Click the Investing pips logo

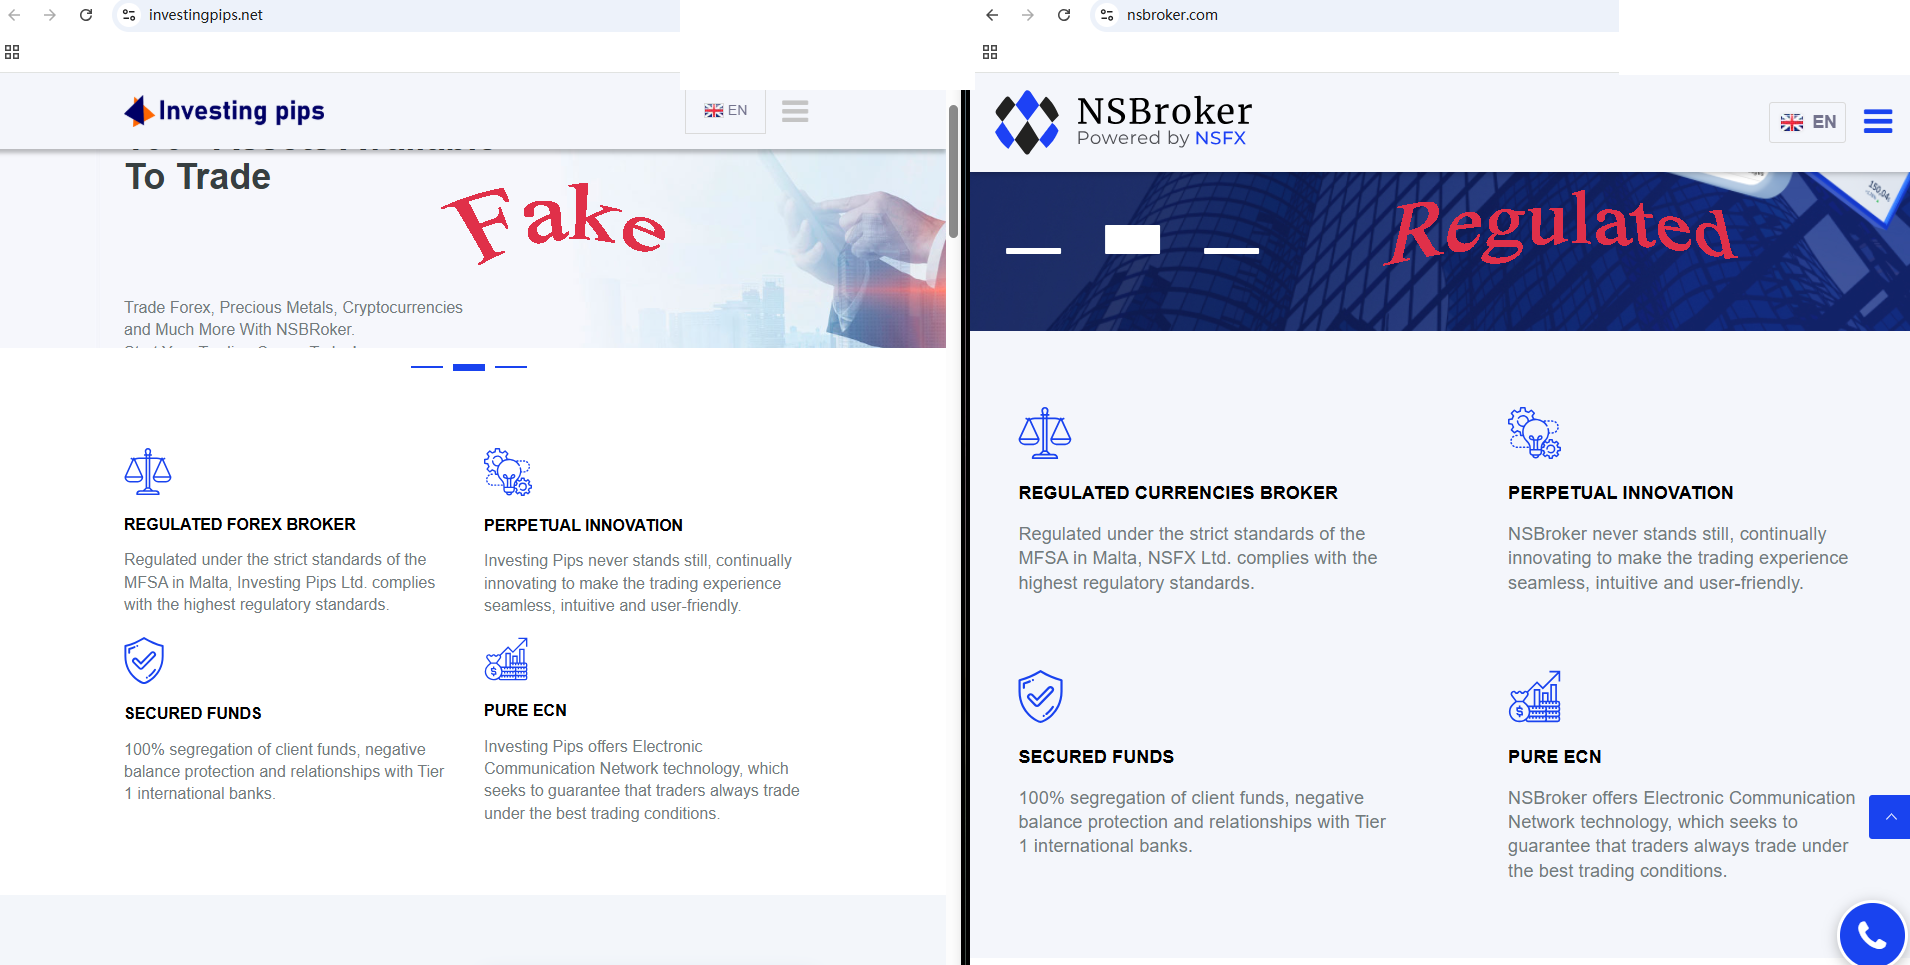pos(225,111)
